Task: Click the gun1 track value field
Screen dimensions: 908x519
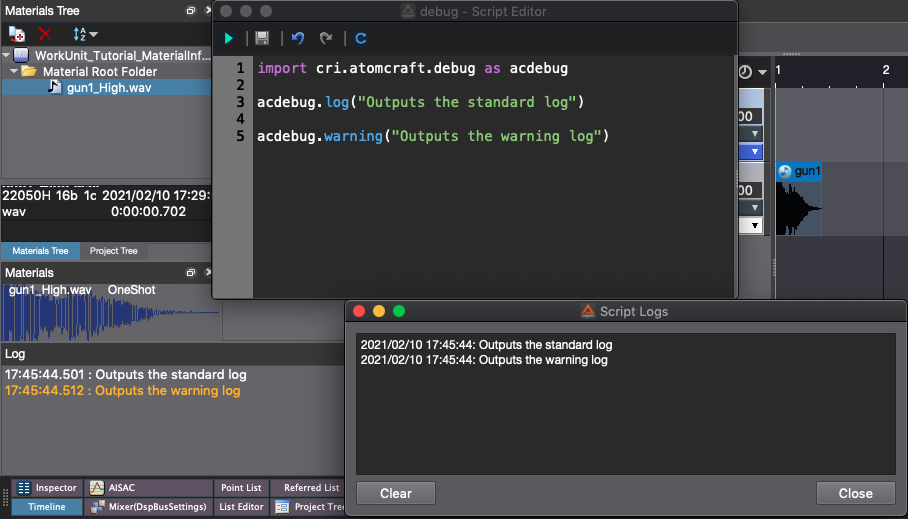Action: [750, 190]
